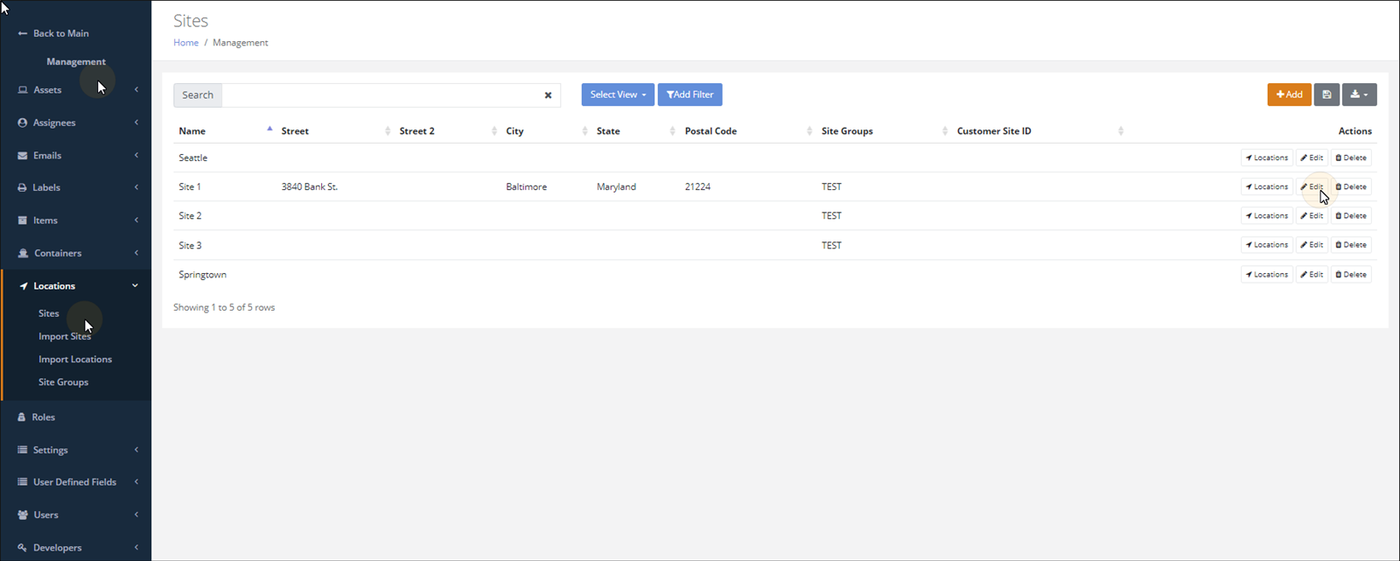Click the Roles lock icon
Viewport: 1400px width, 561px height.
pos(22,417)
